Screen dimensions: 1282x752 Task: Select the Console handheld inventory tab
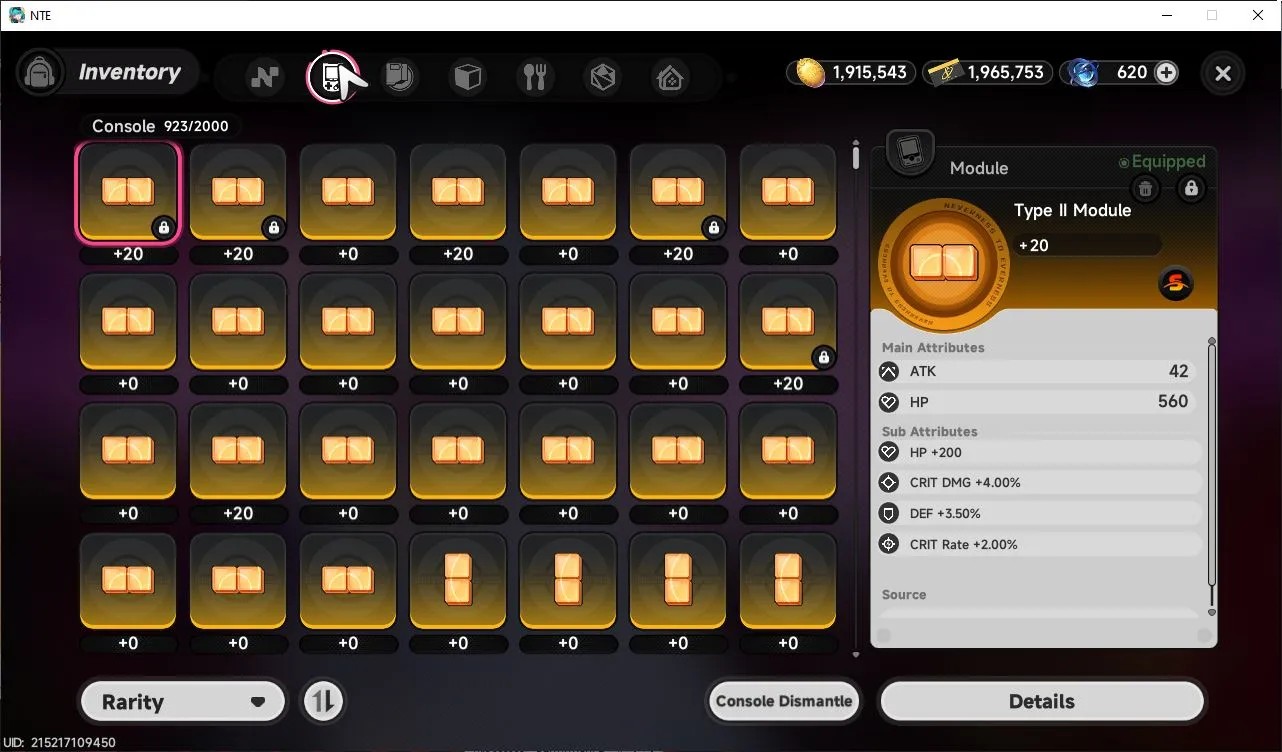click(x=331, y=76)
